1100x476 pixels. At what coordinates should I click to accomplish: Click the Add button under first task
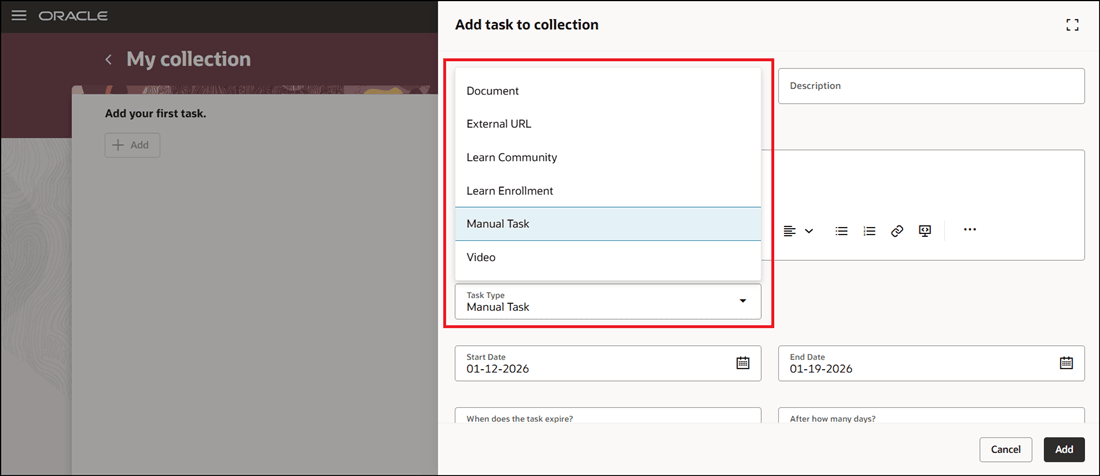pyautogui.click(x=133, y=145)
